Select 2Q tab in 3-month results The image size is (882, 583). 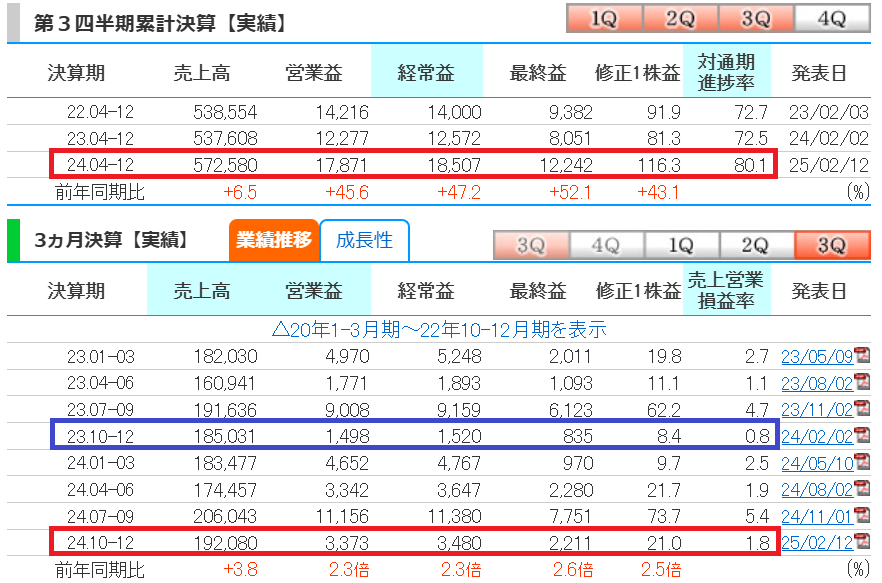click(756, 245)
